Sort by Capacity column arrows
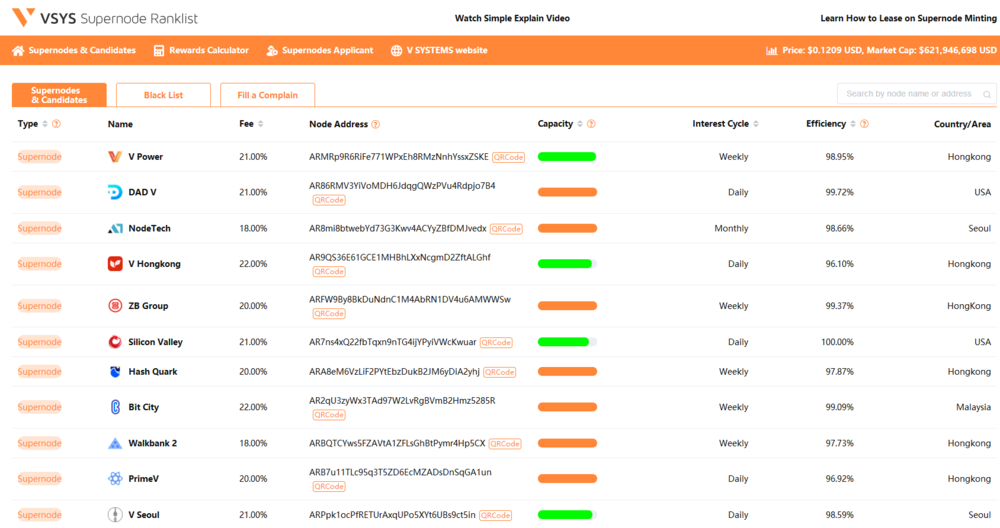Image resolution: width=1000 pixels, height=528 pixels. [x=580, y=124]
